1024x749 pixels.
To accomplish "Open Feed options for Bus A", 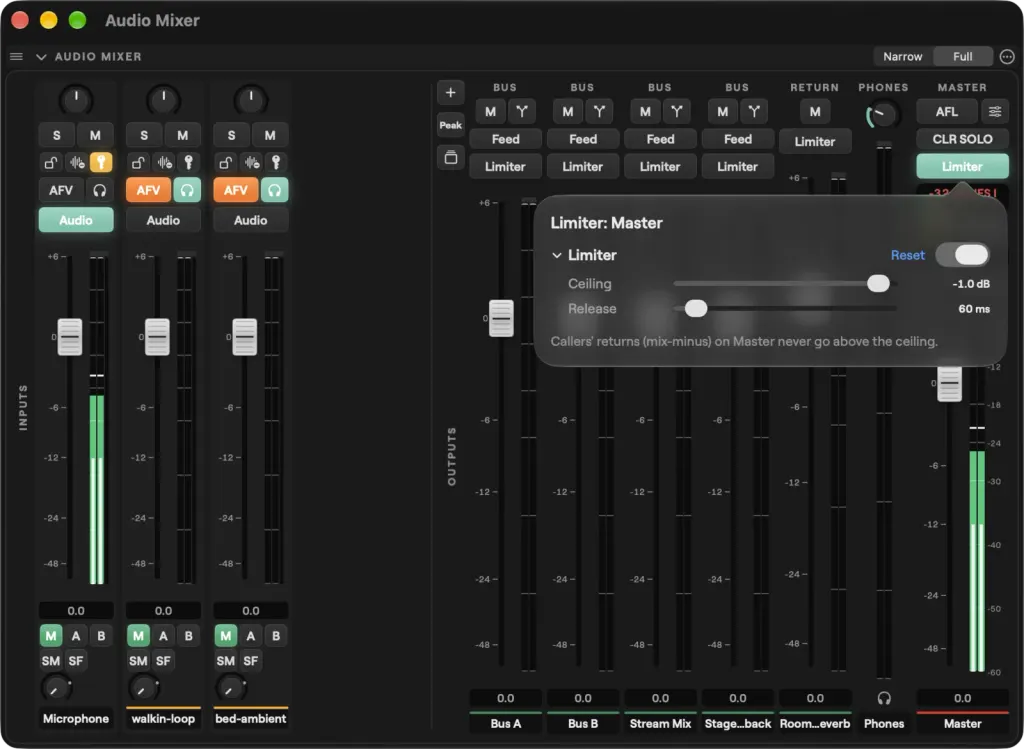I will click(505, 139).
